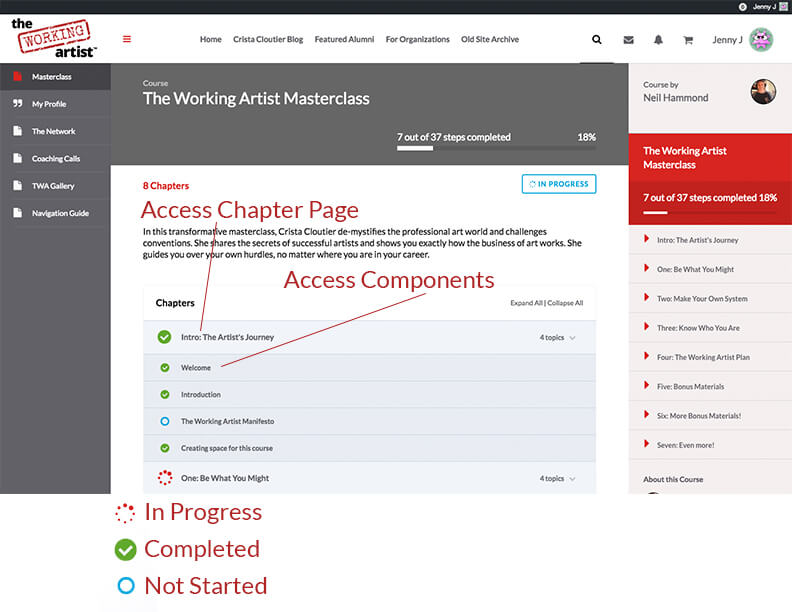
Task: Collapse Intro: The Artist's Journey topics chevron
Action: pyautogui.click(x=572, y=338)
